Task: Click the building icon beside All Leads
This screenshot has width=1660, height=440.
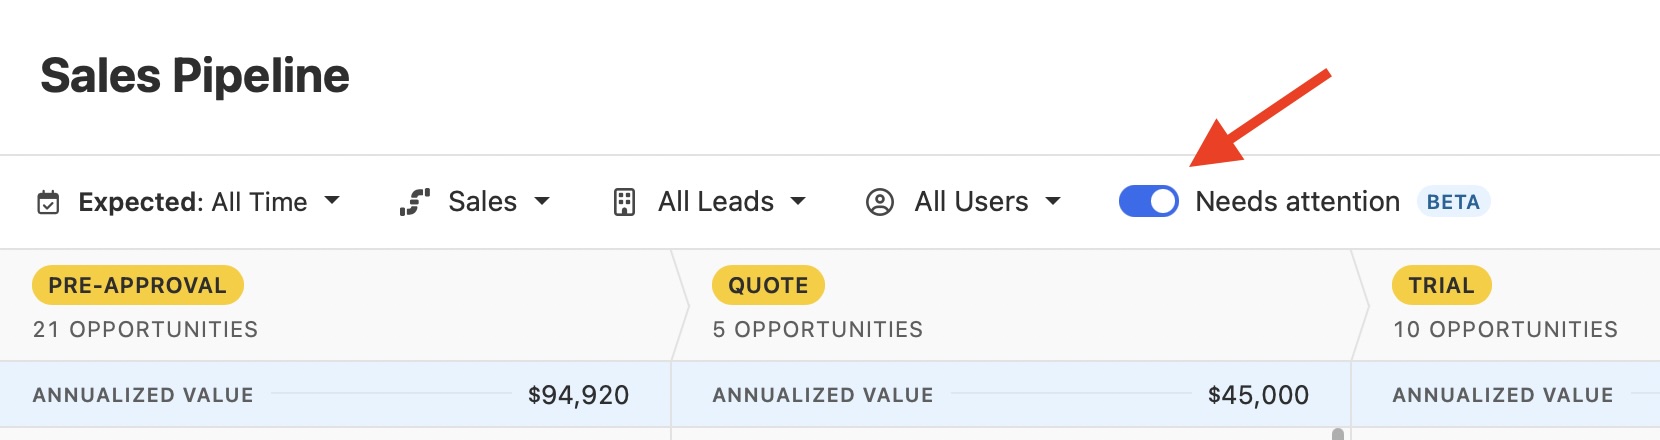Action: pyautogui.click(x=624, y=202)
